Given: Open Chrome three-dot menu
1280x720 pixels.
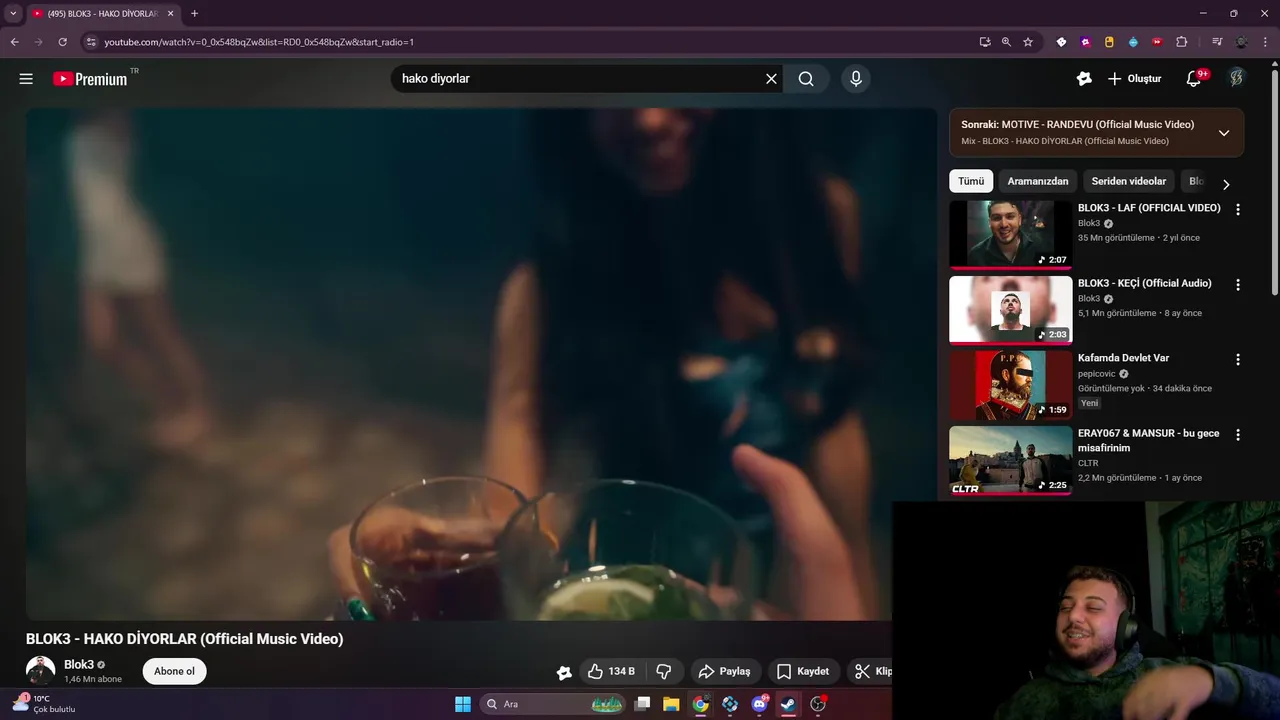Looking at the screenshot, I should tap(1265, 42).
